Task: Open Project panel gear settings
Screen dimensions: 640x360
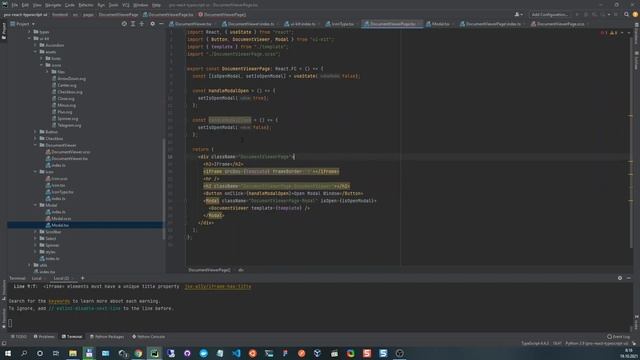Action: pos(152,24)
